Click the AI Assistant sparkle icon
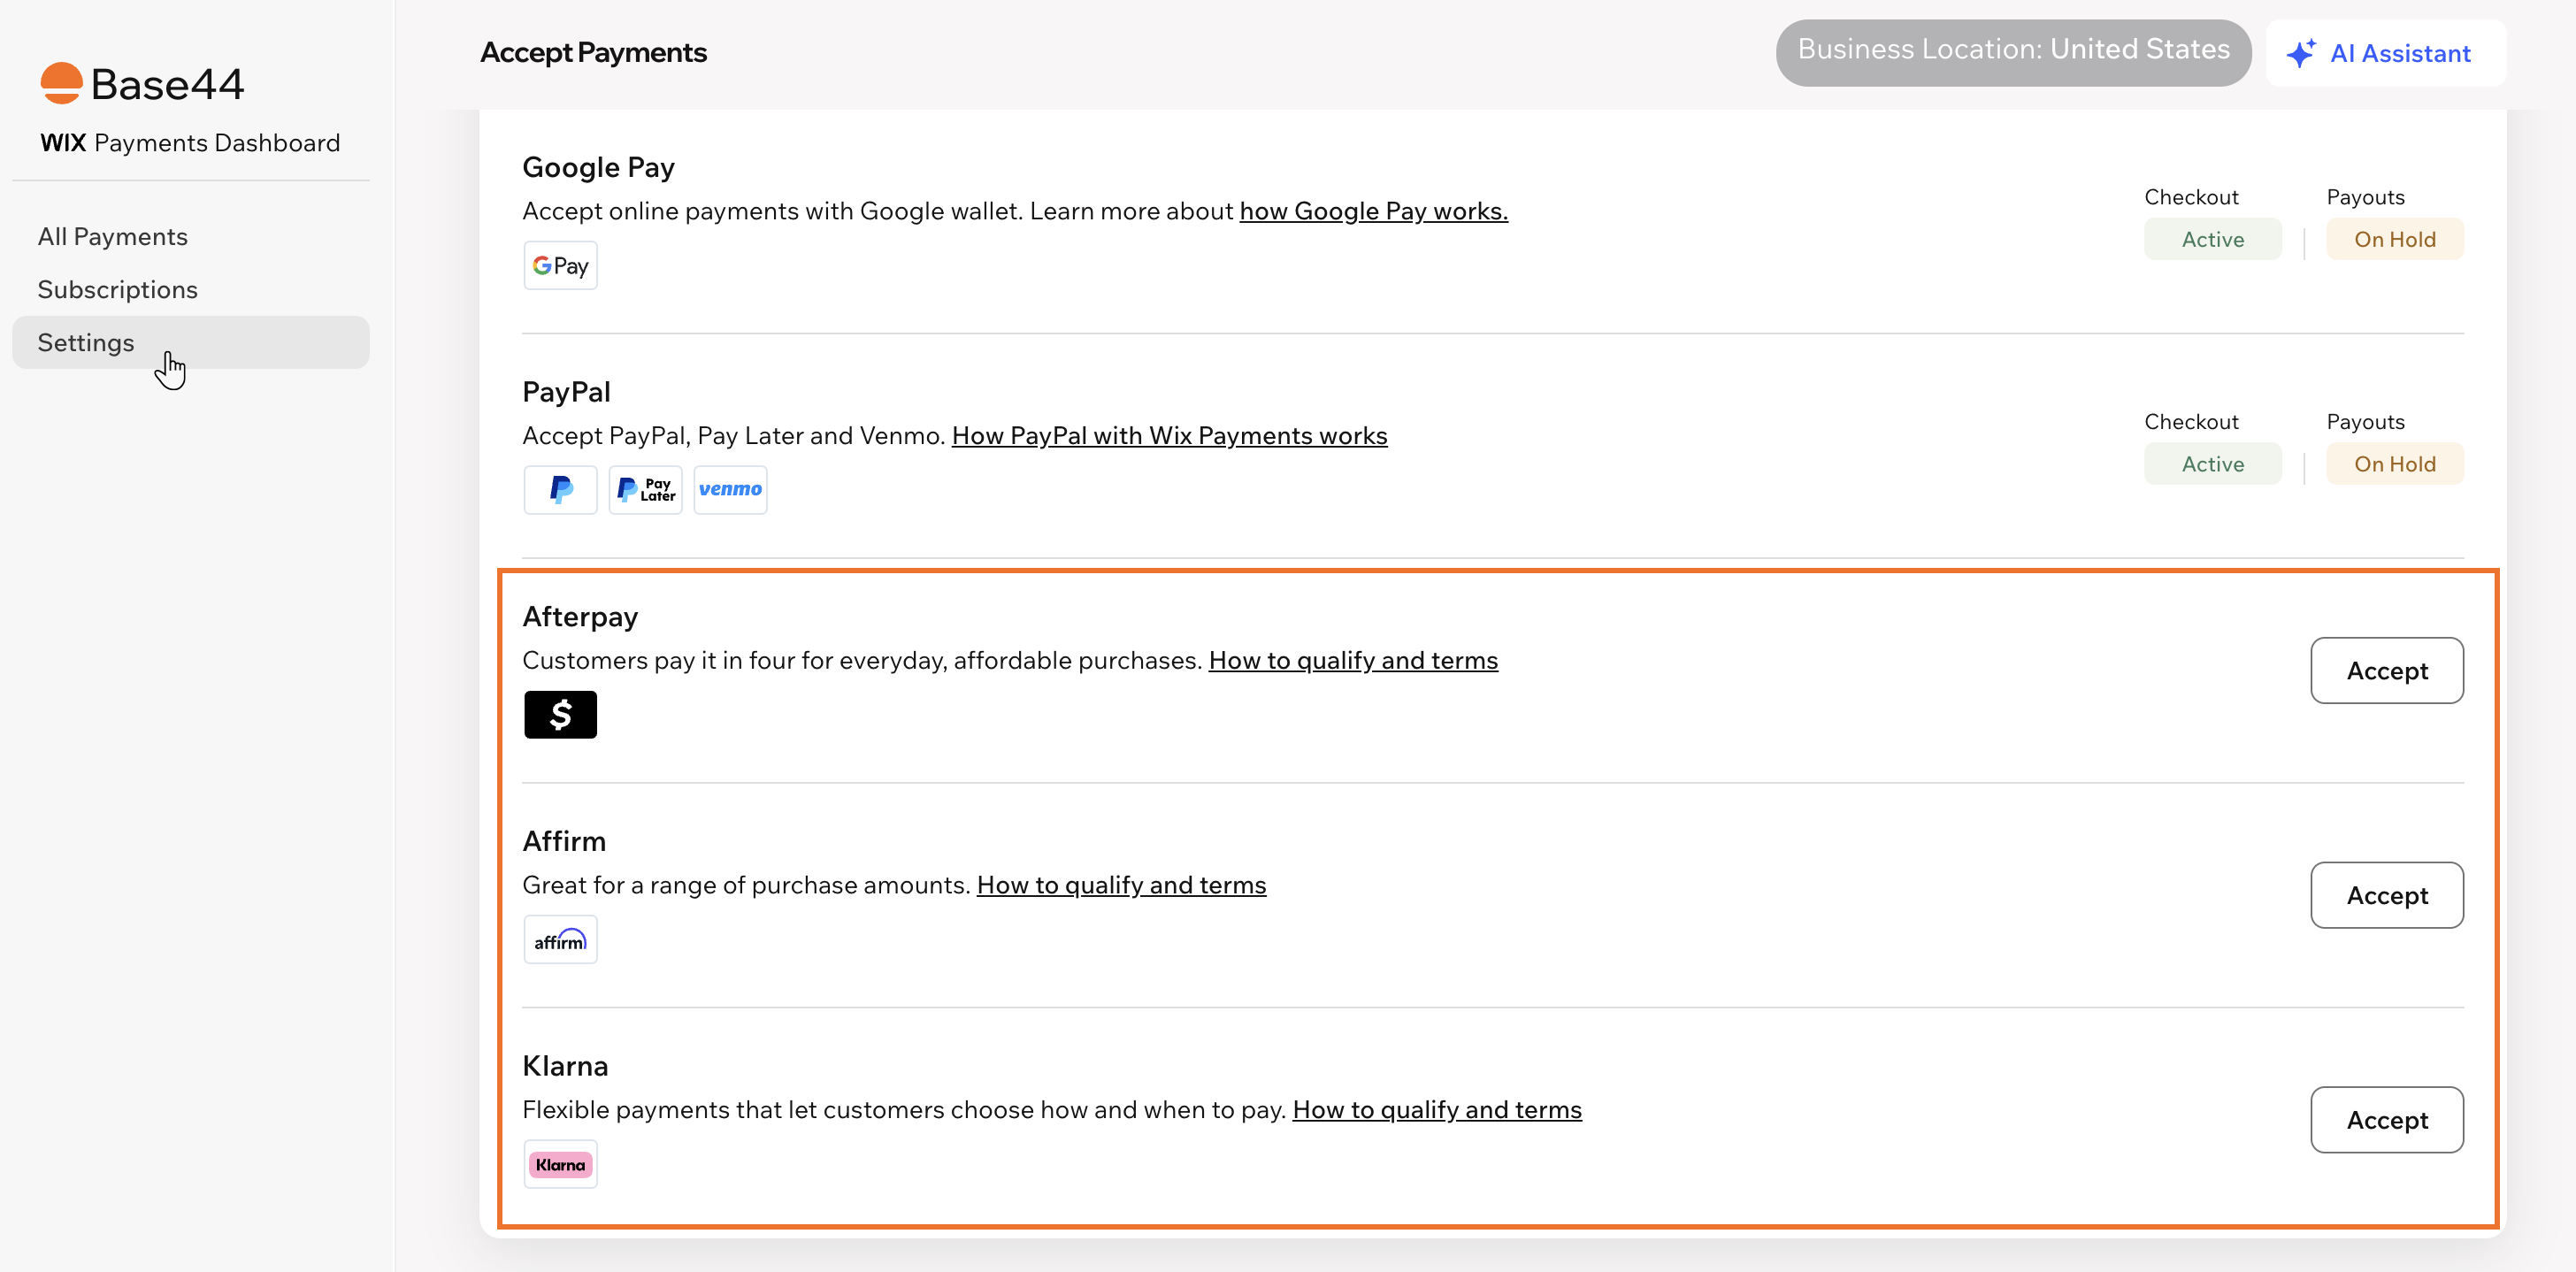The width and height of the screenshot is (2576, 1272). (2301, 53)
